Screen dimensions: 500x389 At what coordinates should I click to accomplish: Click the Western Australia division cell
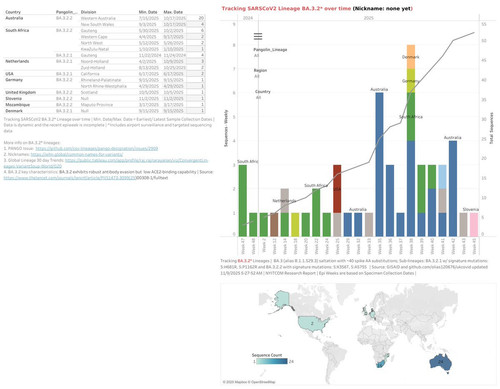(98, 18)
